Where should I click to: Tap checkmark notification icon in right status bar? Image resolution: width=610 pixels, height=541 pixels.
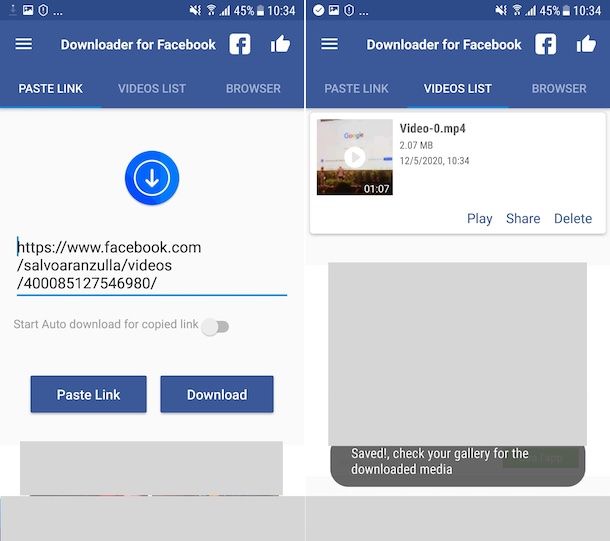[319, 10]
